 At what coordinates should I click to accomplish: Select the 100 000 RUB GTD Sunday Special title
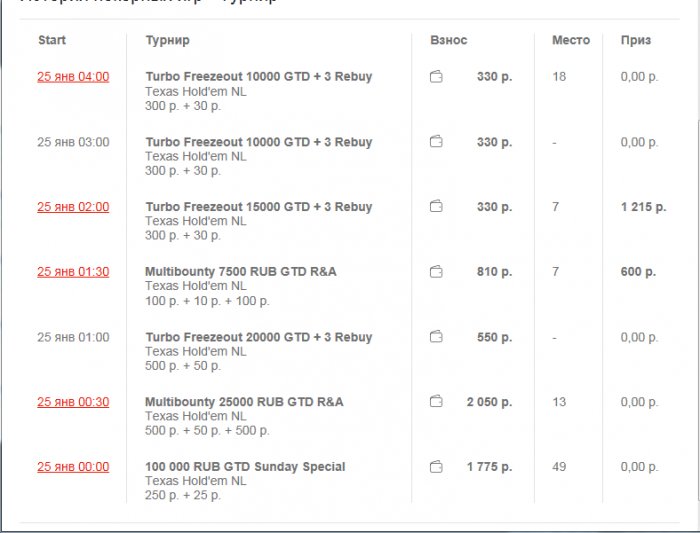pyautogui.click(x=245, y=467)
